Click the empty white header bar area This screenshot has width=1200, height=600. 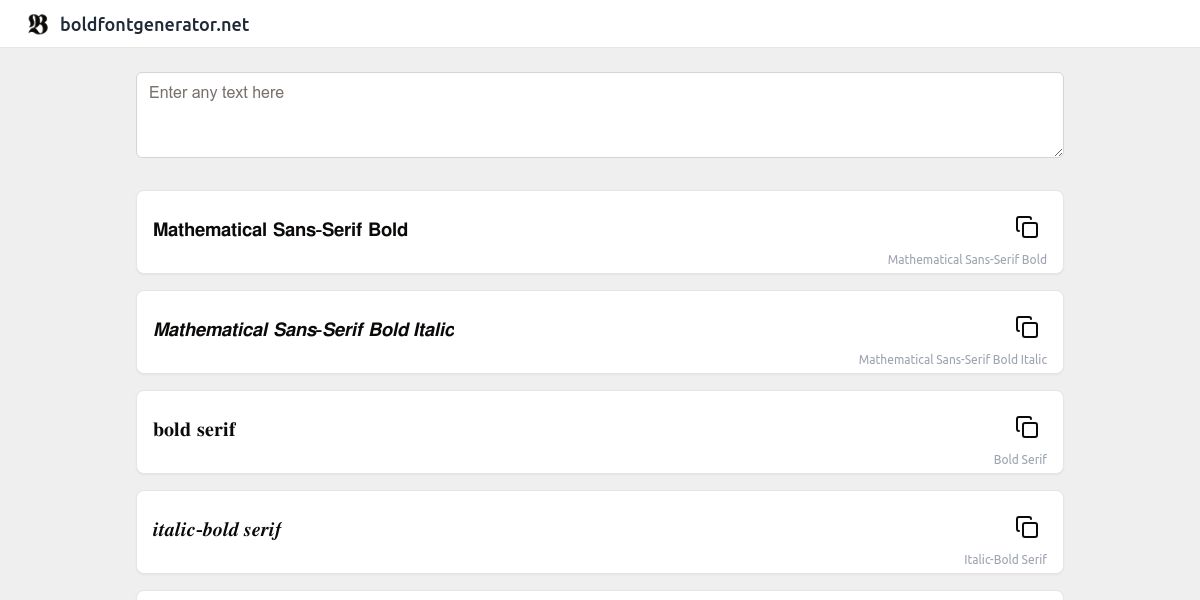[x=700, y=24]
